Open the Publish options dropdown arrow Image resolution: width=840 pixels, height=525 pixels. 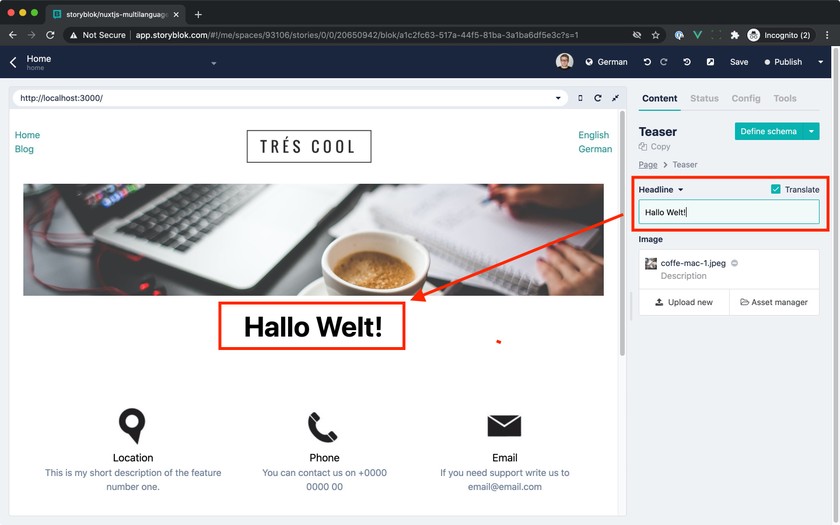coord(821,62)
